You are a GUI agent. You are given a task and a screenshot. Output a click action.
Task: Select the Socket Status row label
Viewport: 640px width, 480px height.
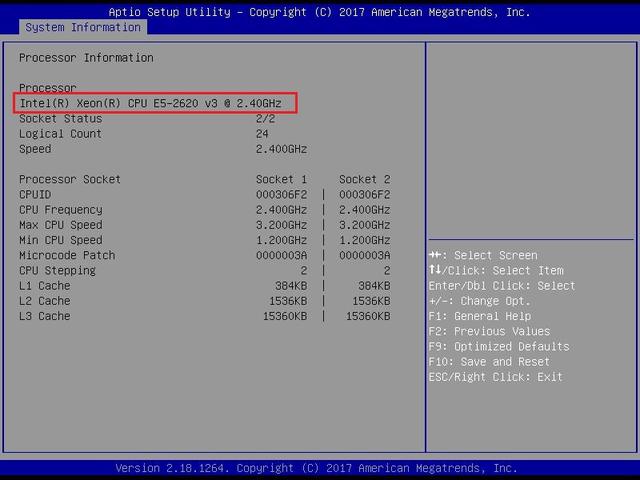(60, 119)
